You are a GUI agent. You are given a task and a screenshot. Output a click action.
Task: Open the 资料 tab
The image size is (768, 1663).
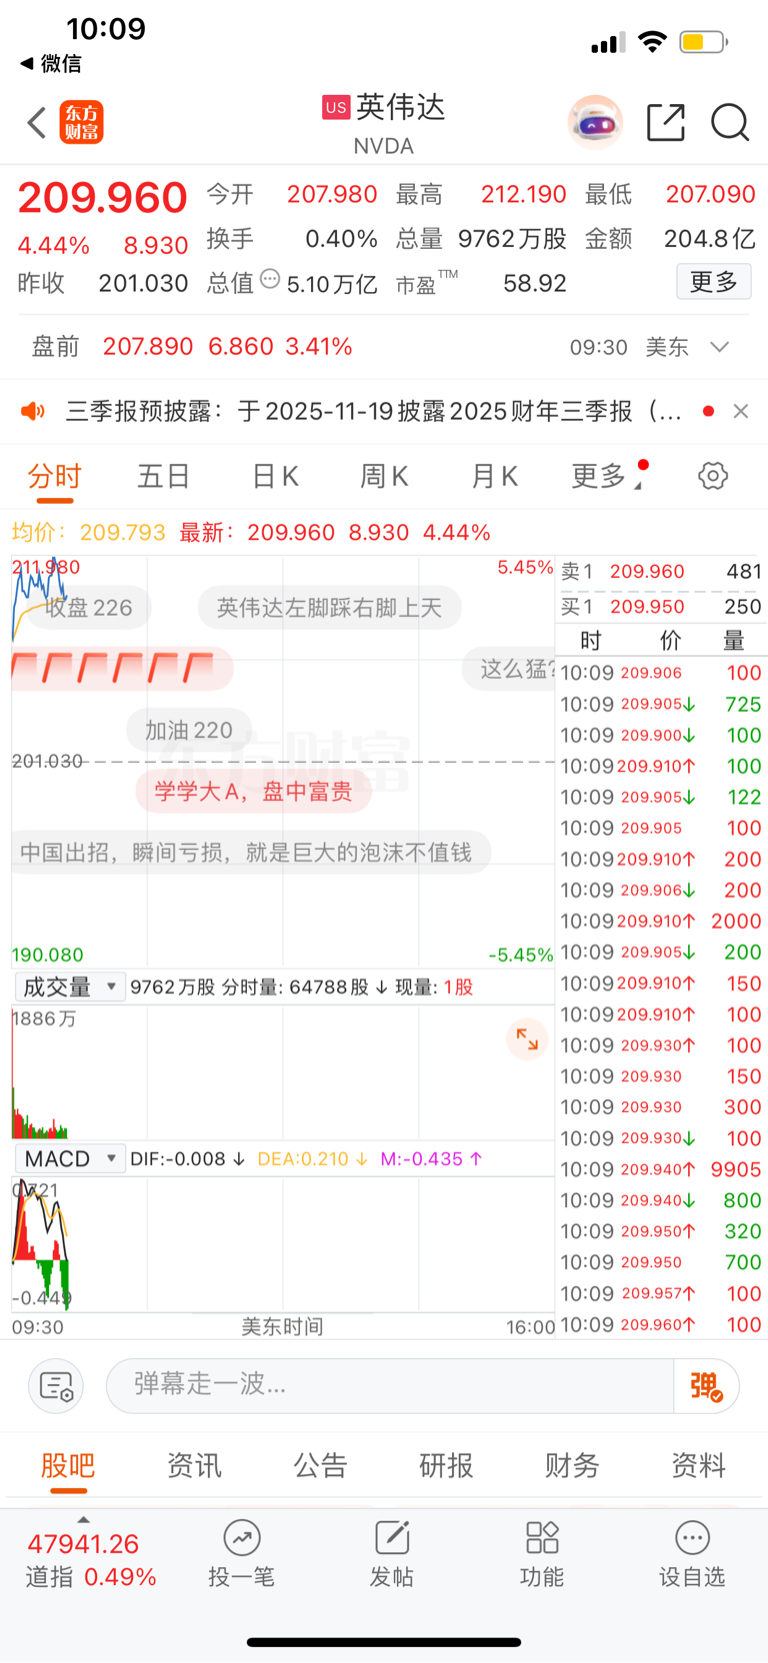click(x=698, y=1466)
